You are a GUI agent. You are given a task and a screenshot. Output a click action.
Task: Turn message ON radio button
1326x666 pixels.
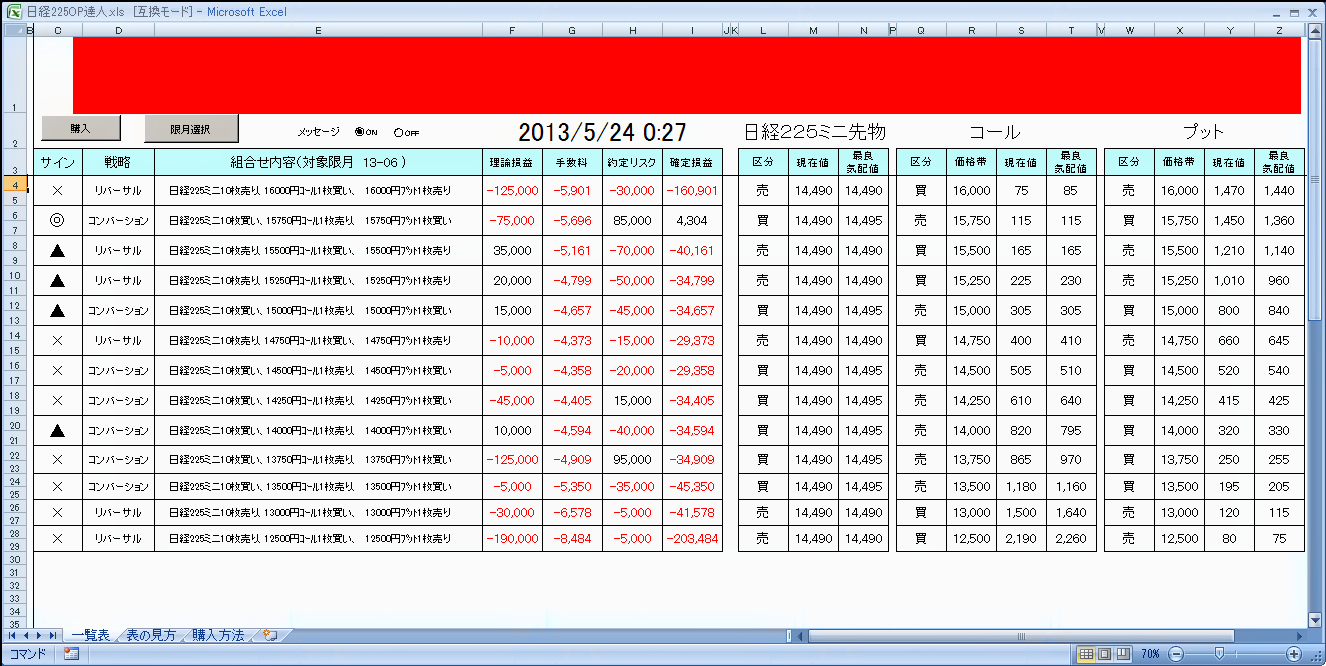(x=360, y=131)
